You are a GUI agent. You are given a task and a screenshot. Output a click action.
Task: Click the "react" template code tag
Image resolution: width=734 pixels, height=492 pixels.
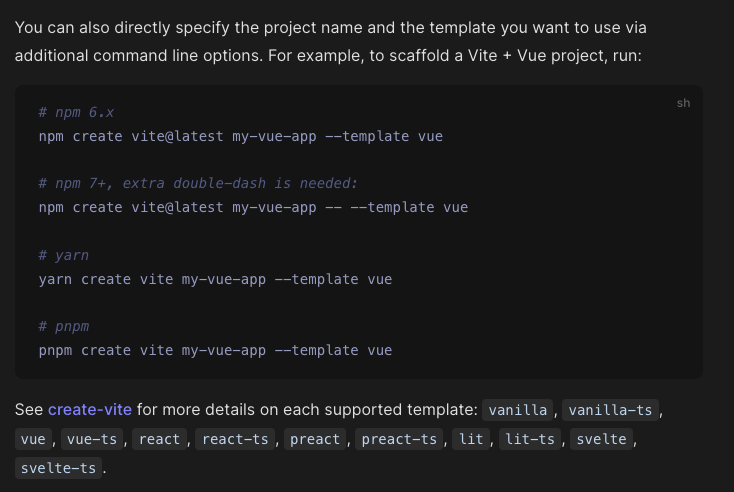[x=160, y=439]
